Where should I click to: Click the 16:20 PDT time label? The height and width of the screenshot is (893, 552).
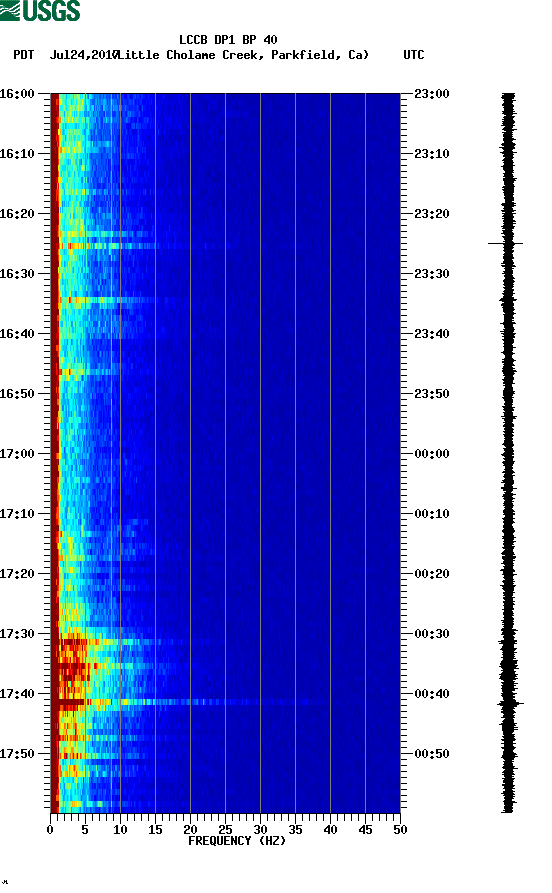point(17,214)
